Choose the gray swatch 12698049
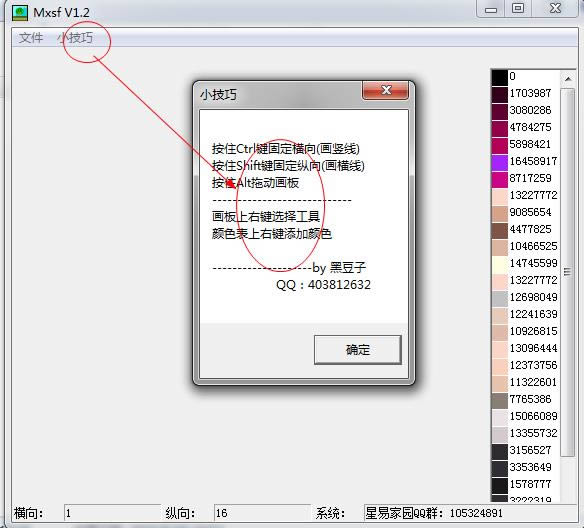The image size is (584, 528). (x=499, y=298)
